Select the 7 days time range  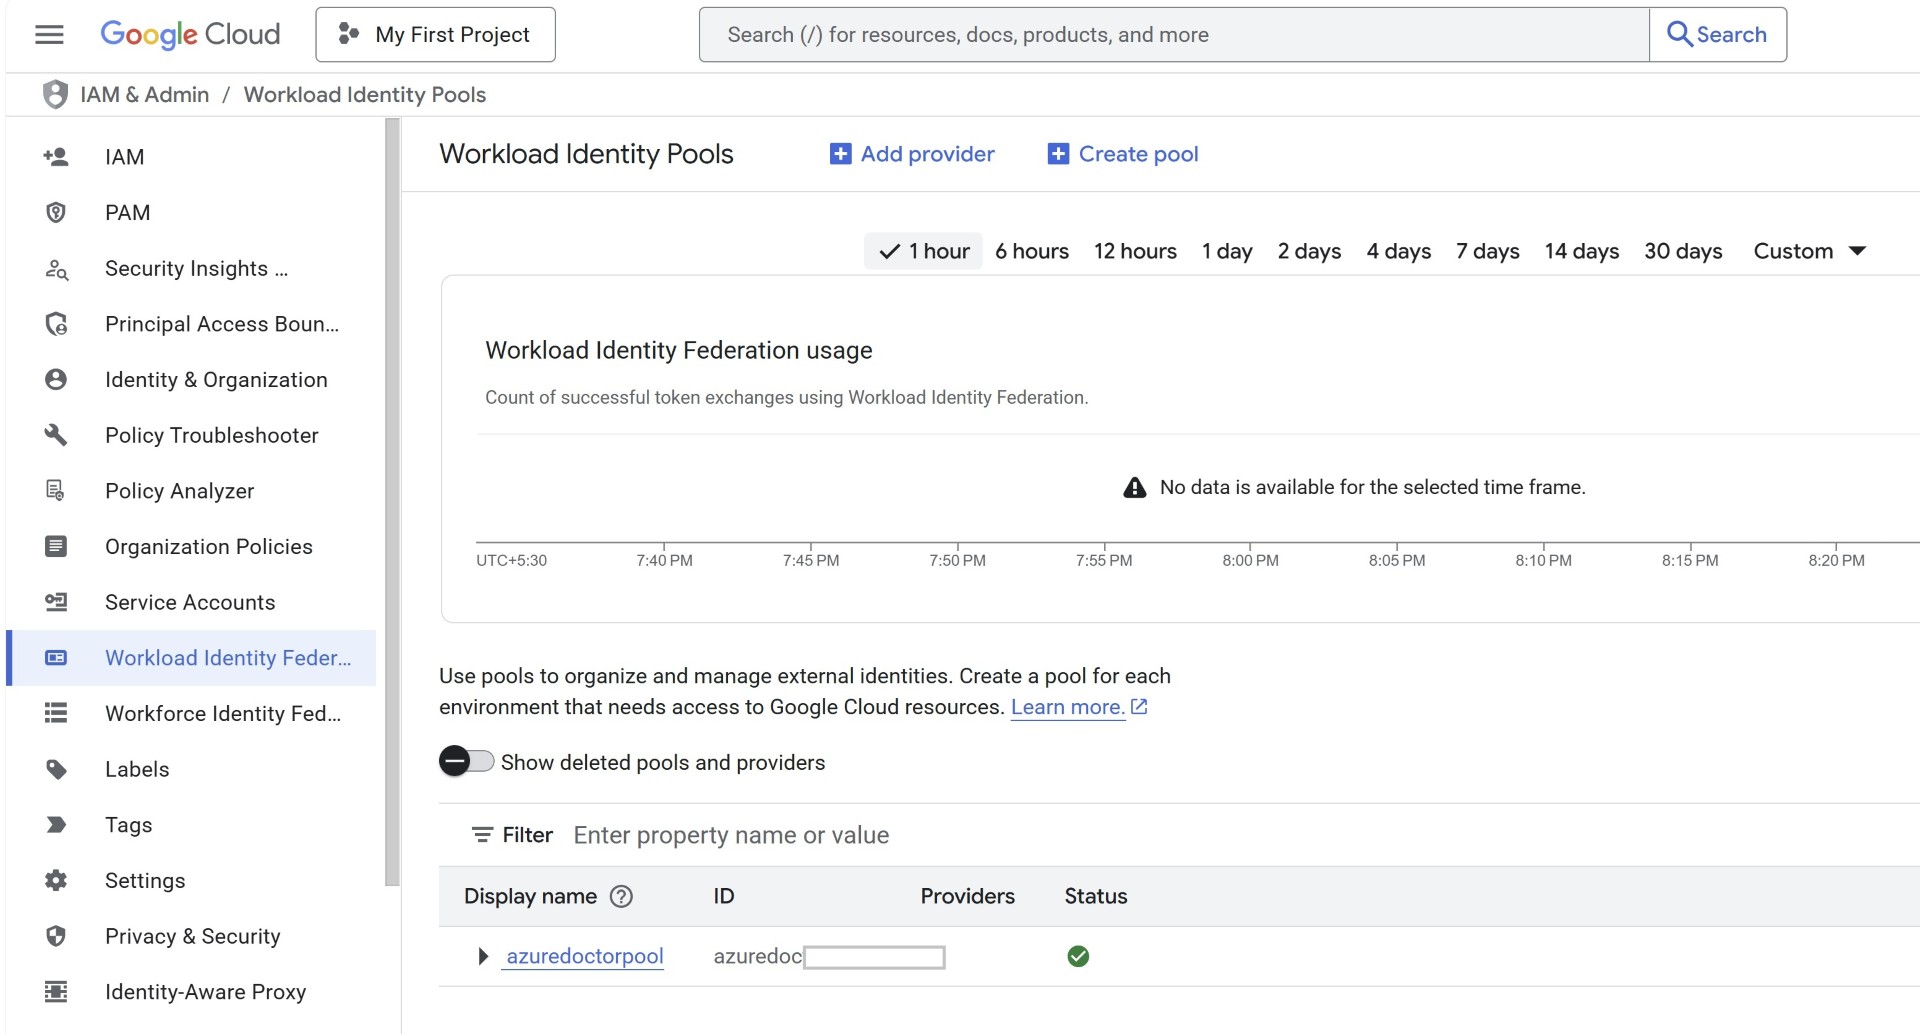click(1487, 251)
